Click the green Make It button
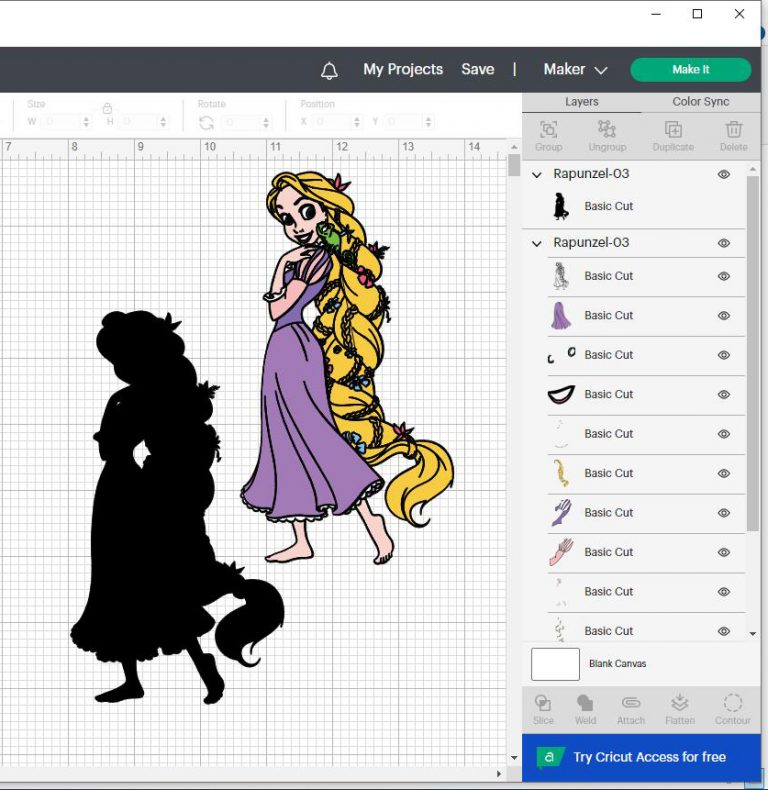 click(x=690, y=70)
